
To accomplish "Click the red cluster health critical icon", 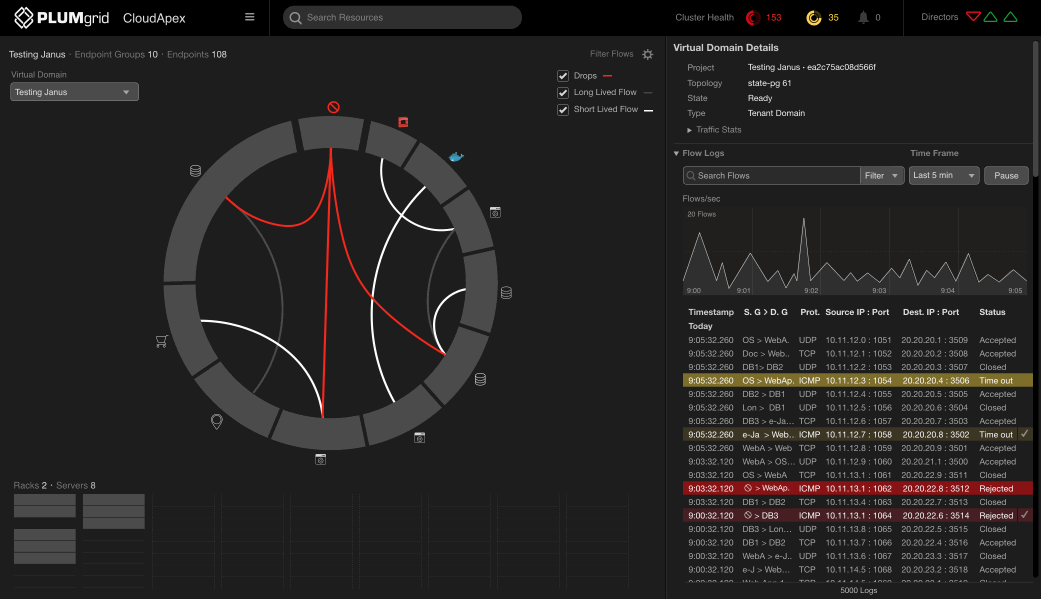I will 753,17.
